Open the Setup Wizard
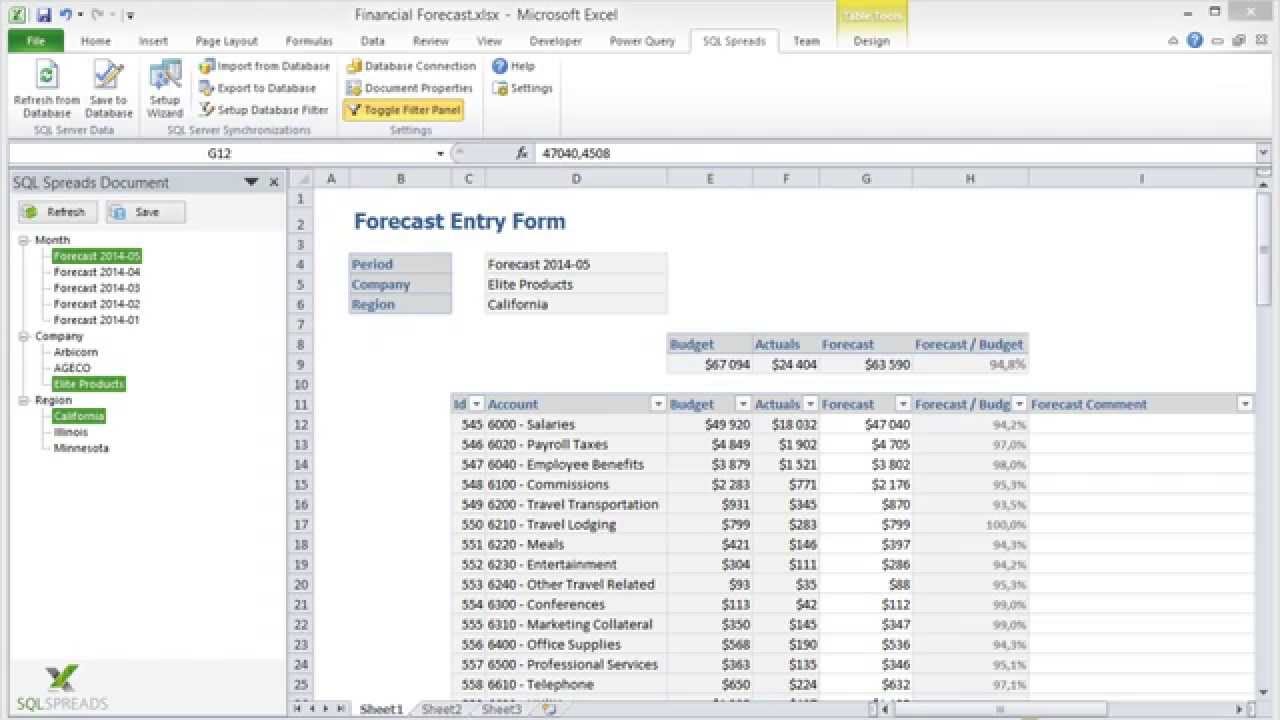This screenshot has width=1280, height=720. pos(164,90)
